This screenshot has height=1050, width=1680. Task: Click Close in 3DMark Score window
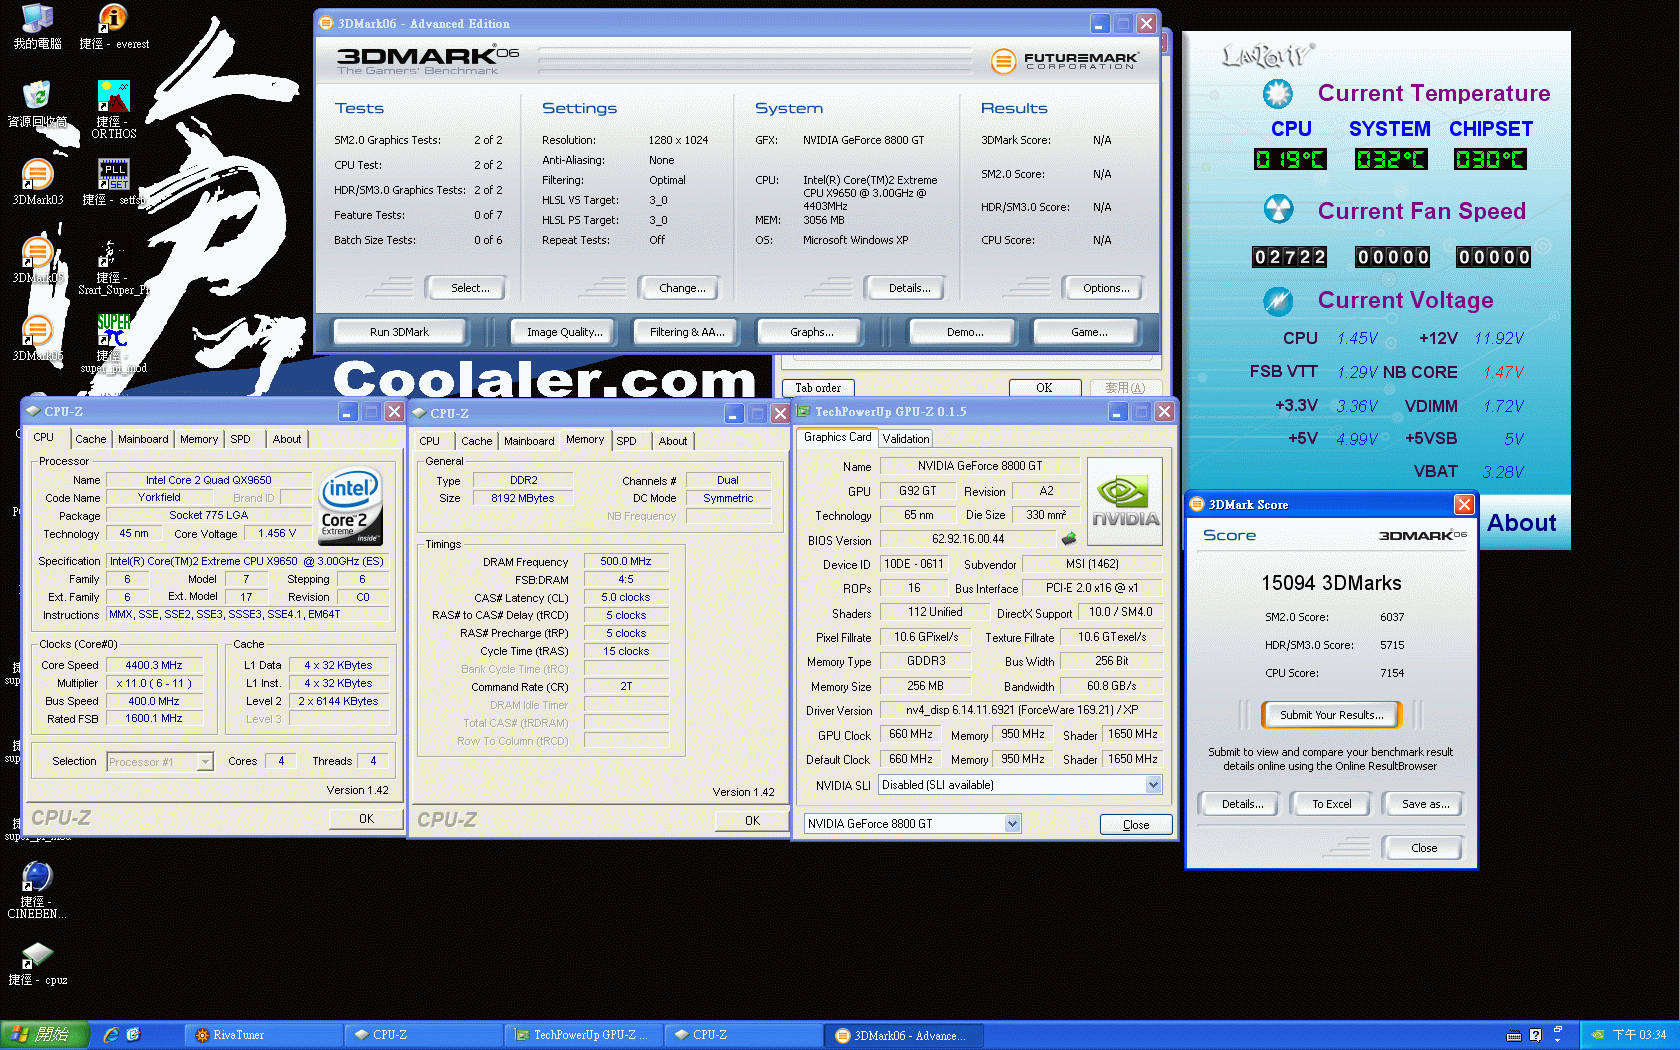[1424, 848]
